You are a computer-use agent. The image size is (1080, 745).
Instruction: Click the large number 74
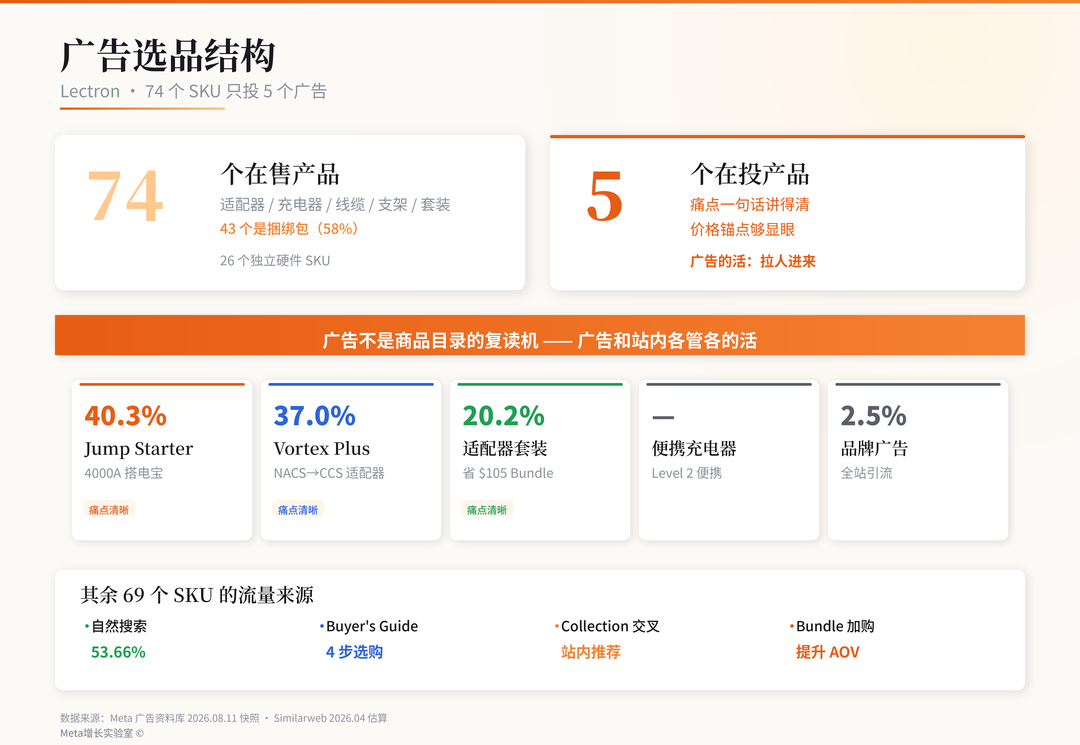pyautogui.click(x=125, y=197)
